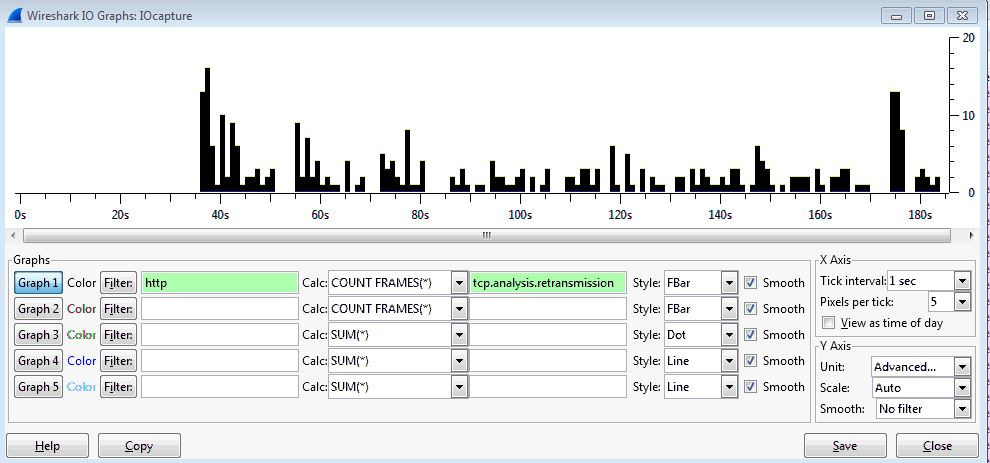Click the Help button
The width and height of the screenshot is (990, 463).
coord(47,446)
